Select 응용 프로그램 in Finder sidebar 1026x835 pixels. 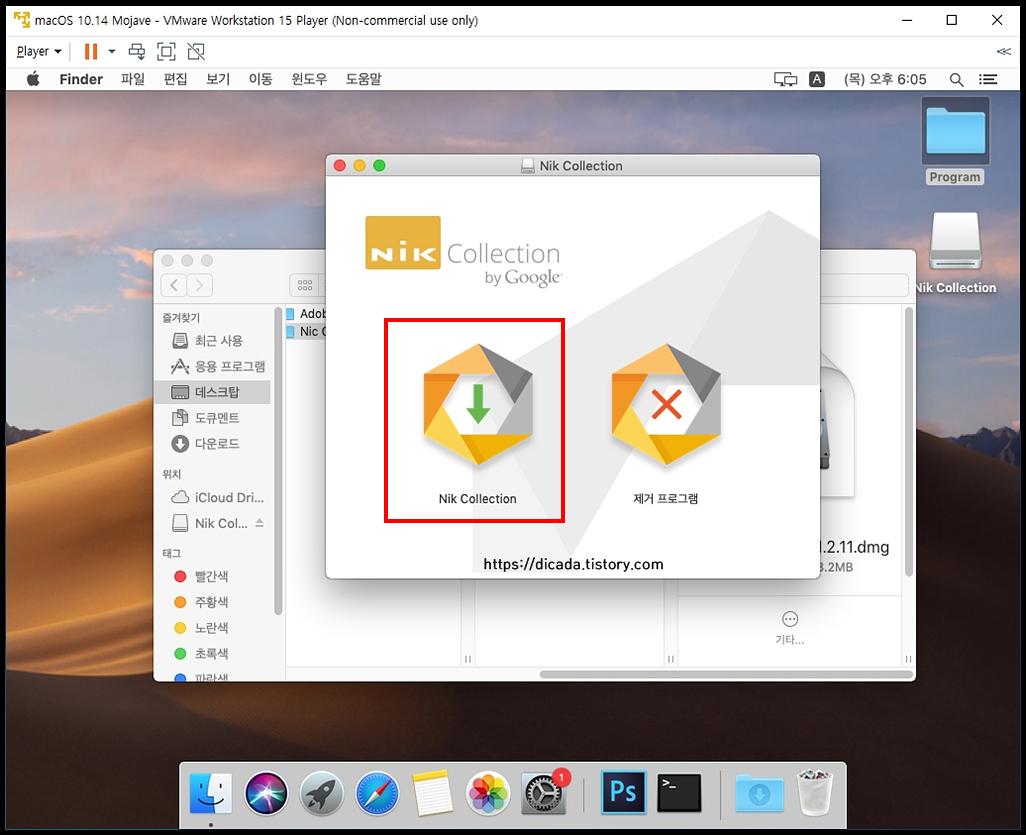pyautogui.click(x=213, y=366)
